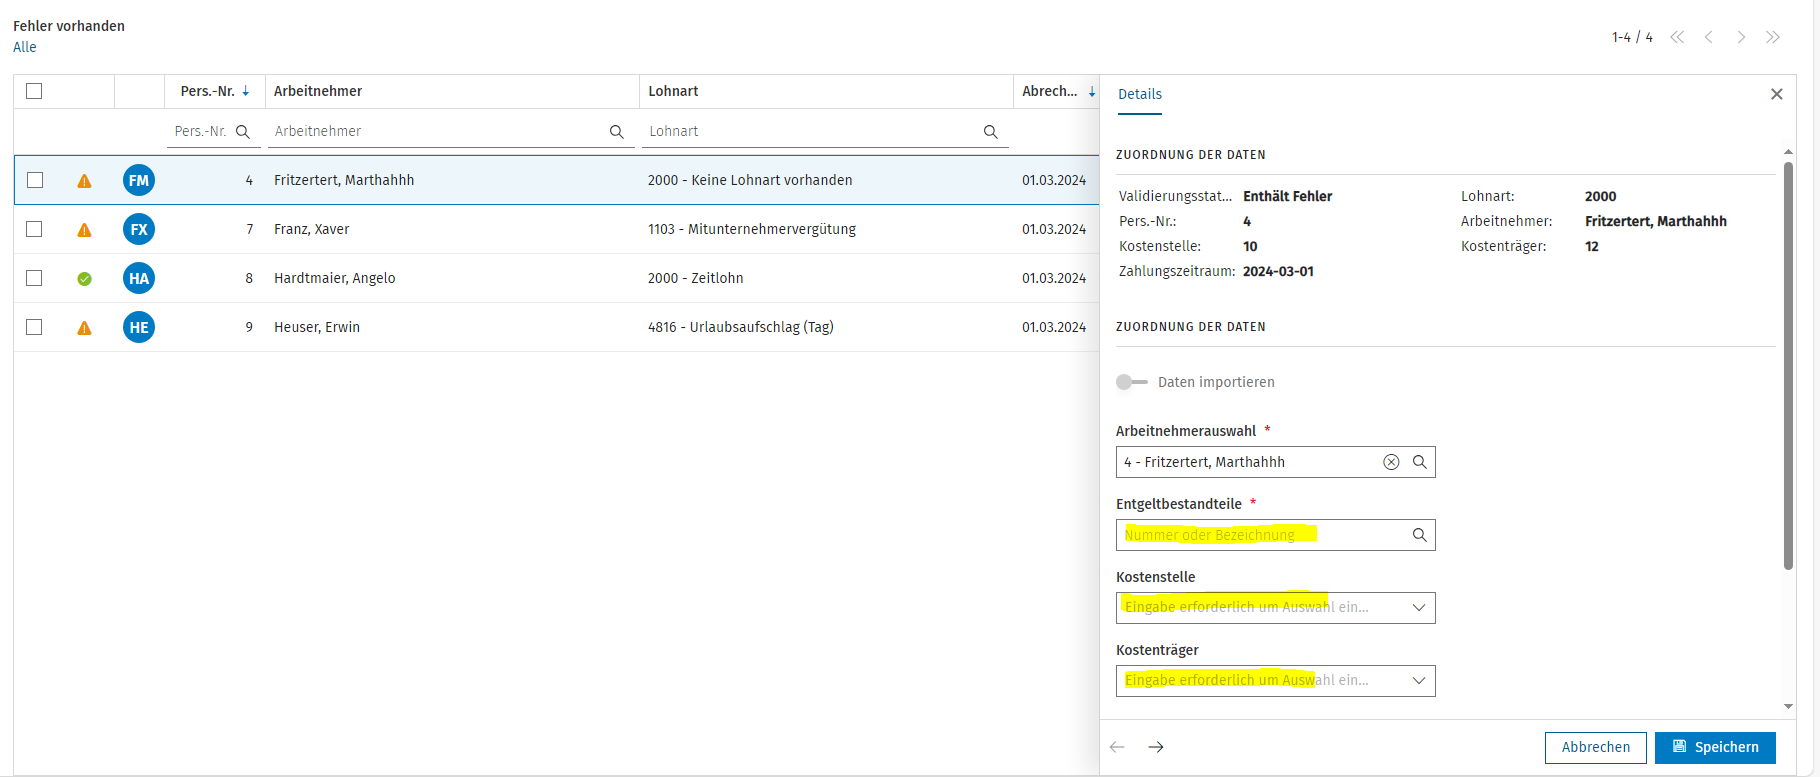1820x777 pixels.
Task: Go to the first page of results
Action: 1677,37
